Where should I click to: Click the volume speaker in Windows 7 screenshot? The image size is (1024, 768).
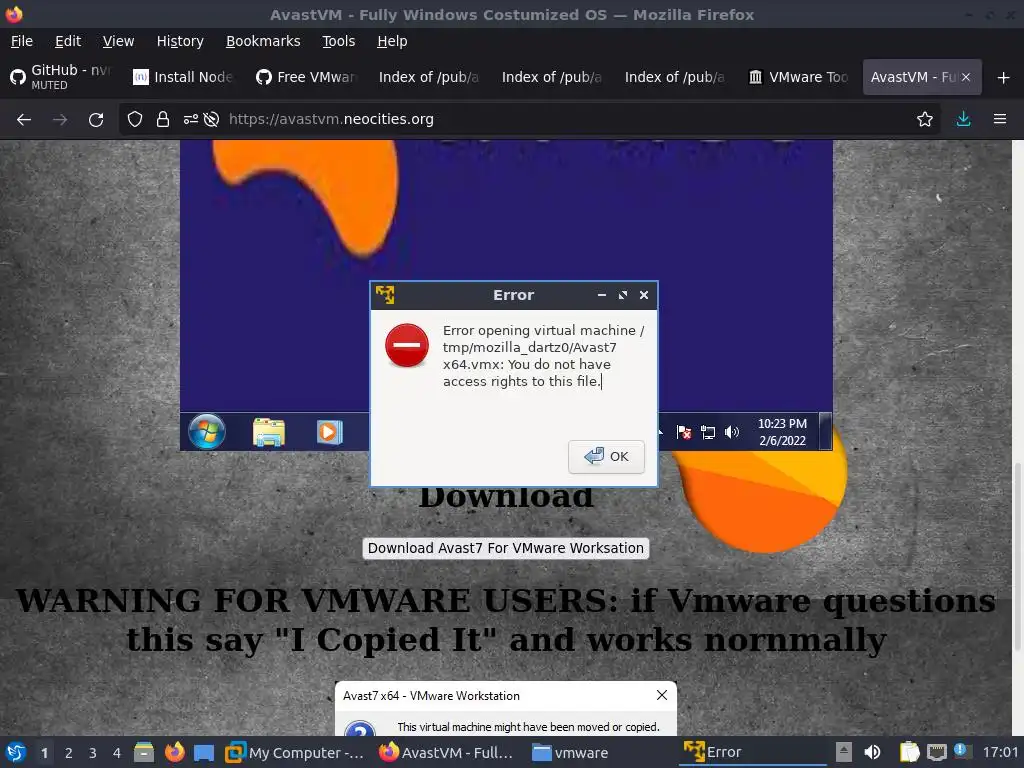point(732,432)
